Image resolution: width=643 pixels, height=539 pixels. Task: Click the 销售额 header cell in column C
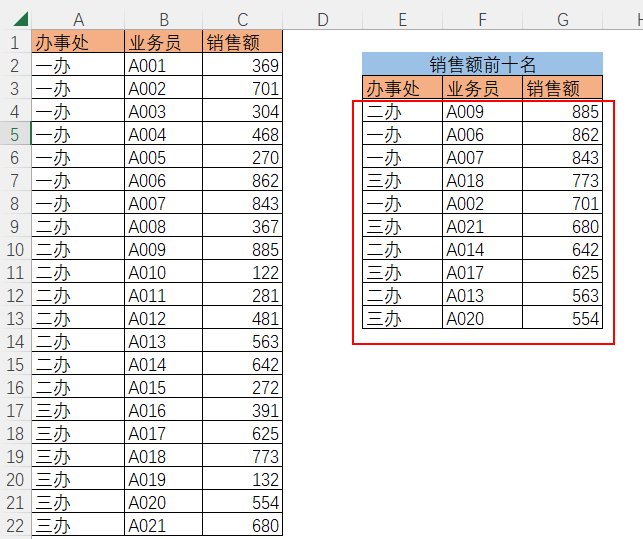pos(242,42)
